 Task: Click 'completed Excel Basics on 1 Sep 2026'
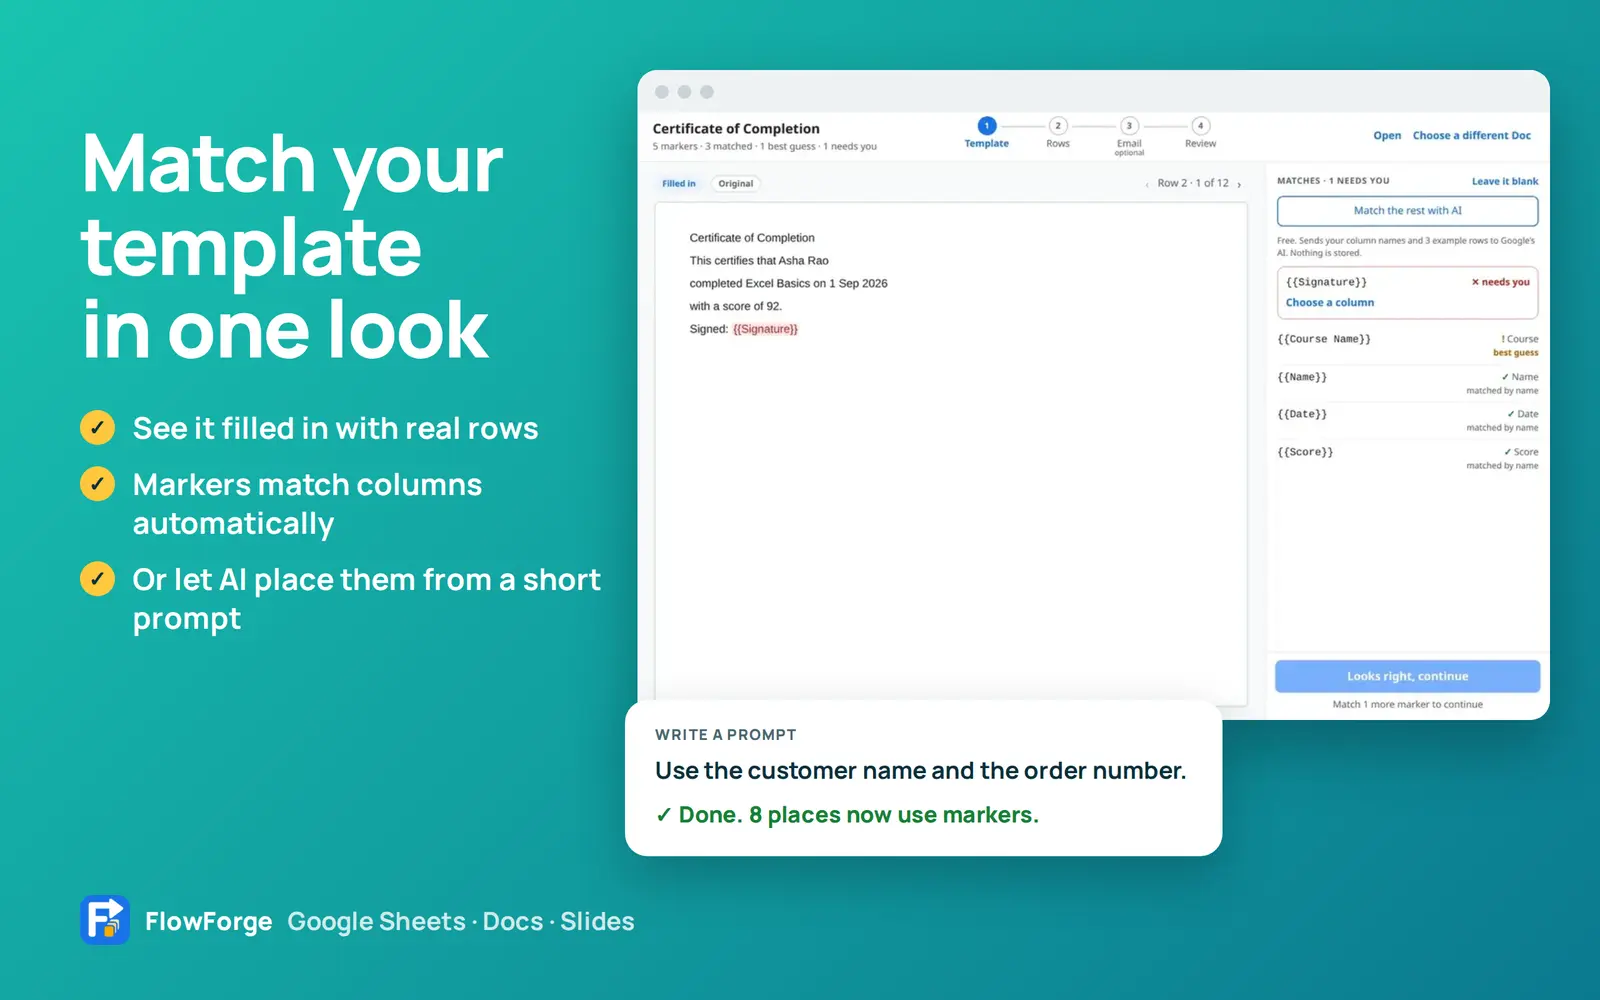788,284
